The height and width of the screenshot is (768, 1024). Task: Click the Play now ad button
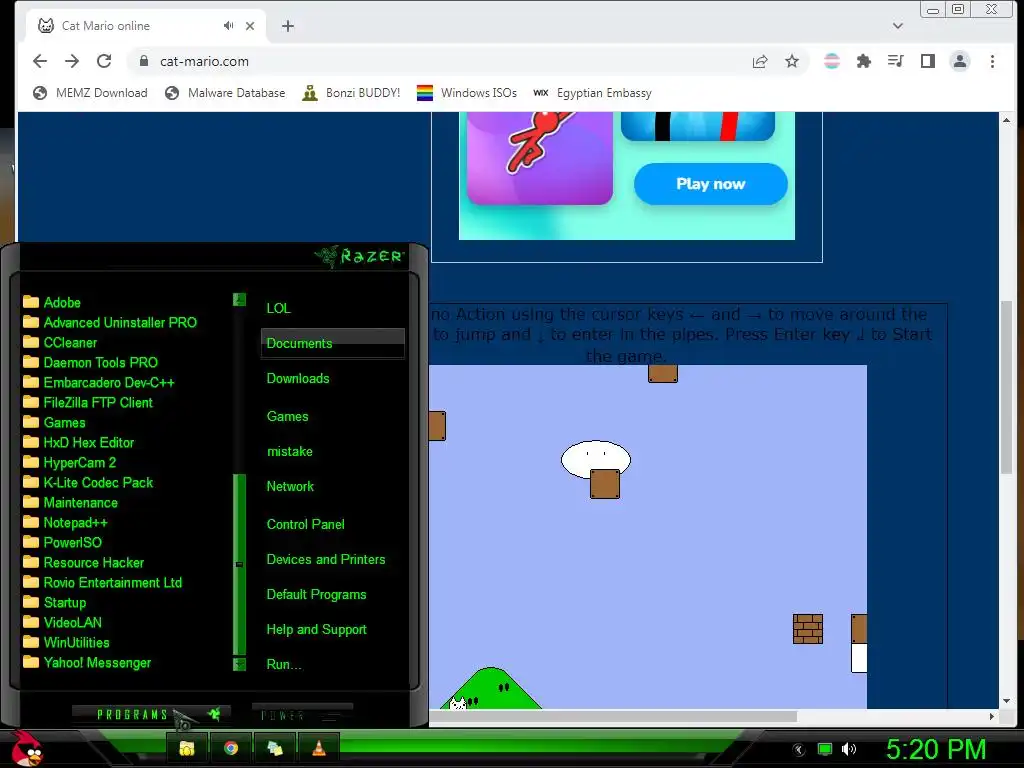click(711, 184)
